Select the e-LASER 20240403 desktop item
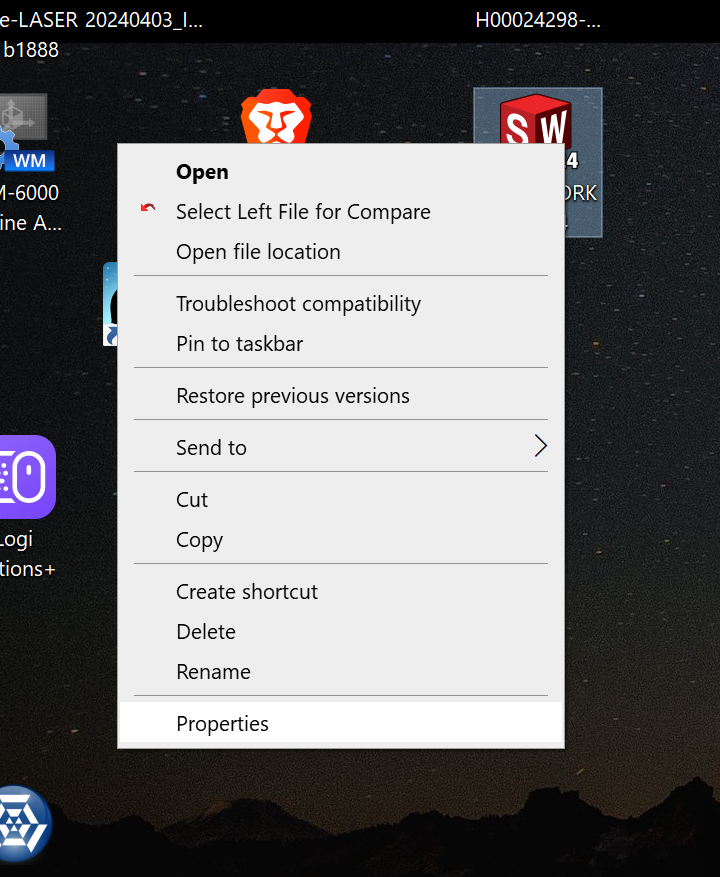720x877 pixels. (100, 21)
